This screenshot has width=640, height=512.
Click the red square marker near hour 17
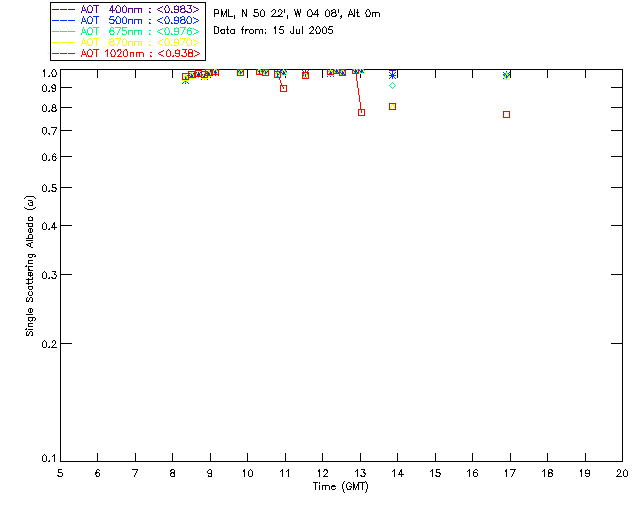click(507, 115)
